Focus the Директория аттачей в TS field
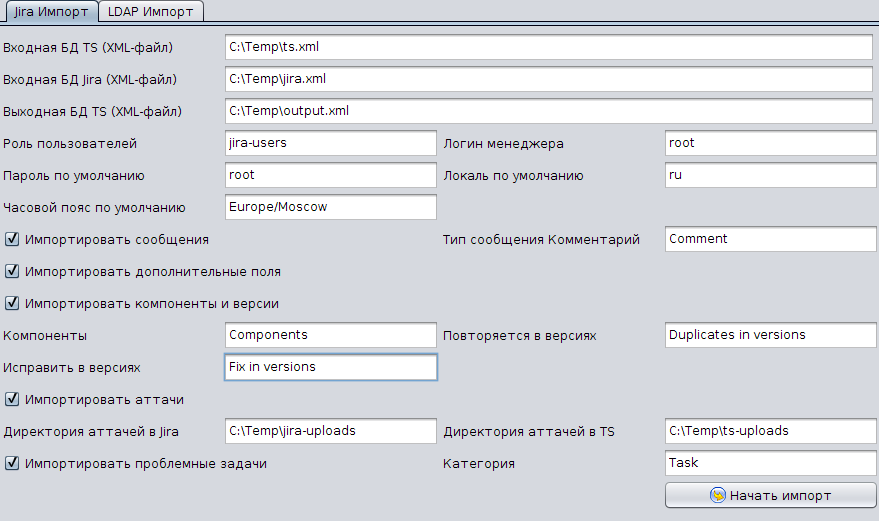Image resolution: width=879 pixels, height=521 pixels. 770,431
